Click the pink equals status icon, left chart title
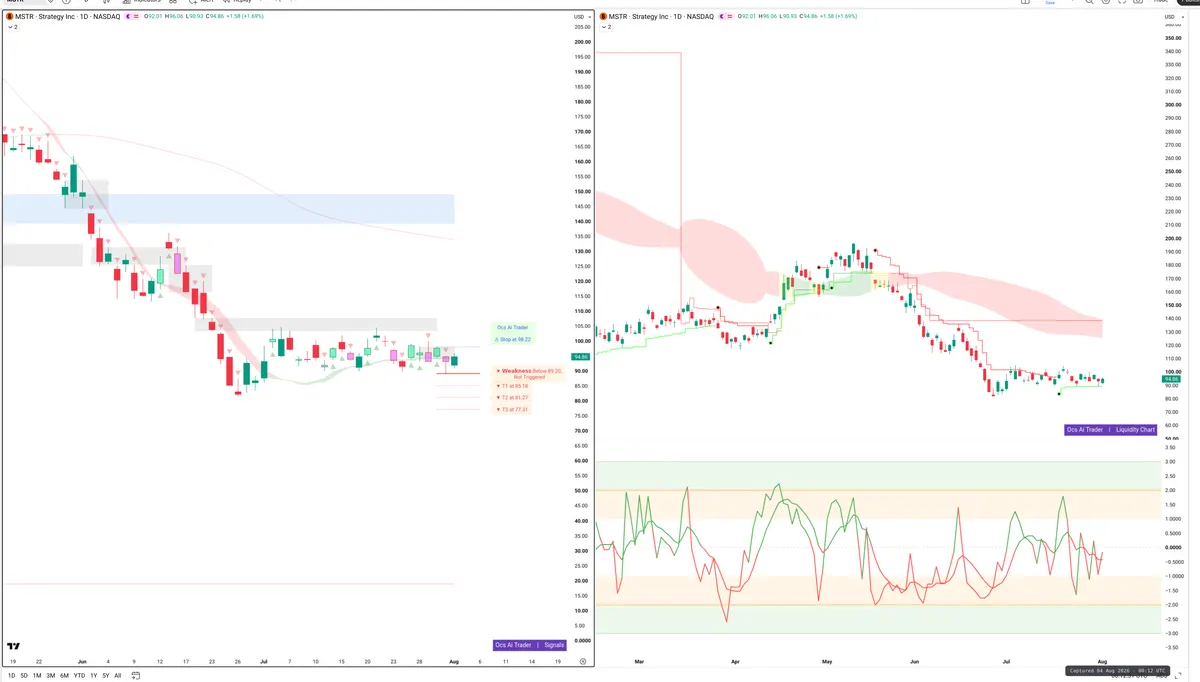Viewport: 1200px width, 682px height. (x=137, y=17)
